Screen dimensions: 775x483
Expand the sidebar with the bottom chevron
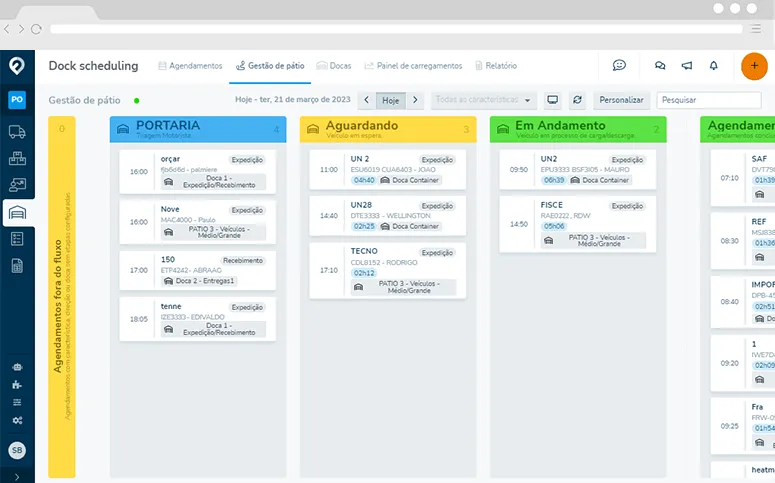click(17, 477)
